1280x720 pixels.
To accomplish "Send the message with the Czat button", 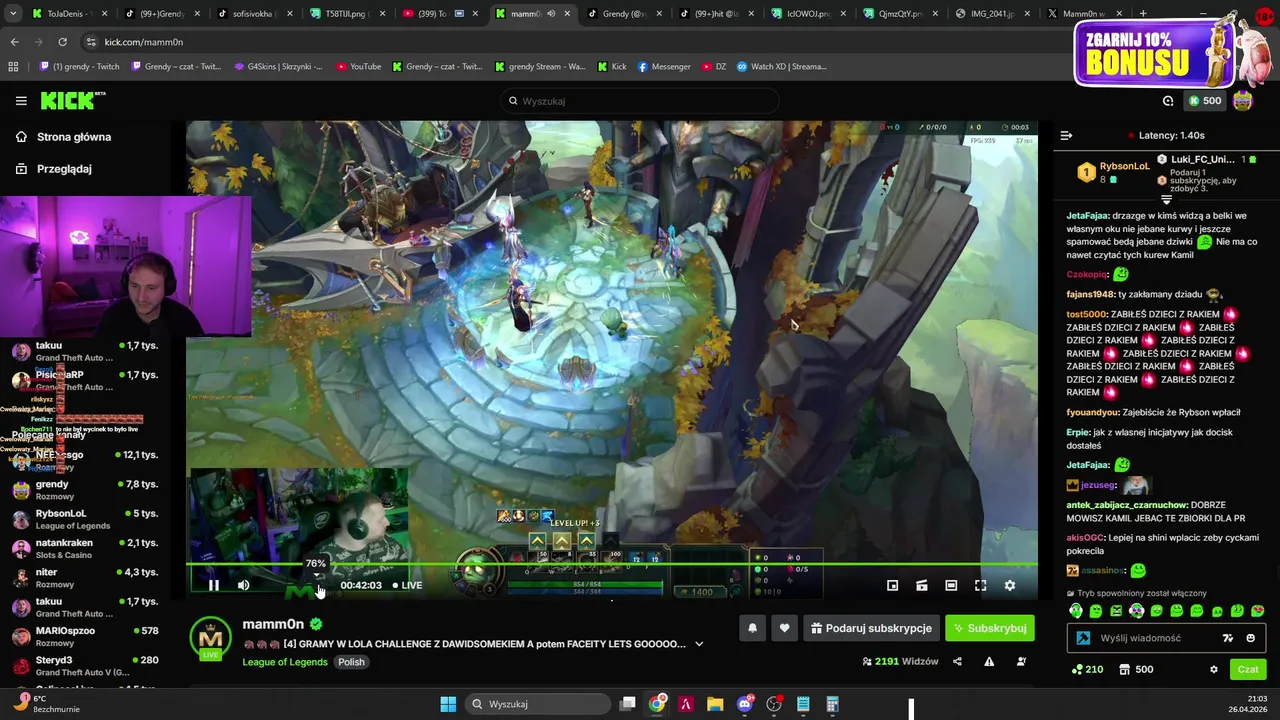I will [1248, 669].
